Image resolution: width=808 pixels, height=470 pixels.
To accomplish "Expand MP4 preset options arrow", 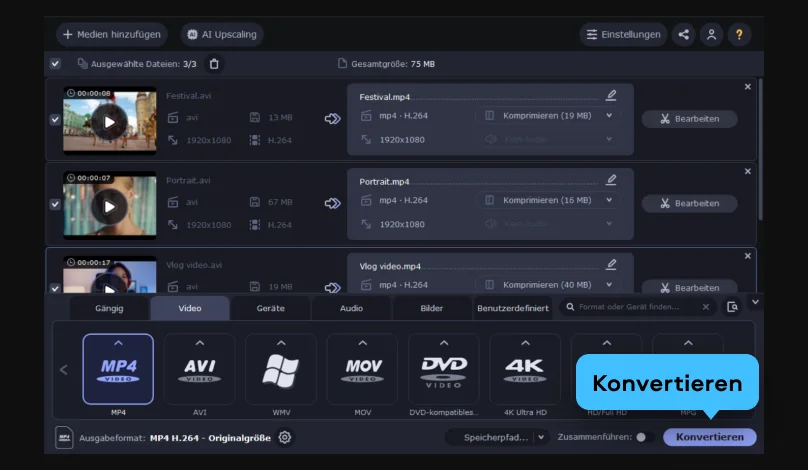I will point(118,343).
